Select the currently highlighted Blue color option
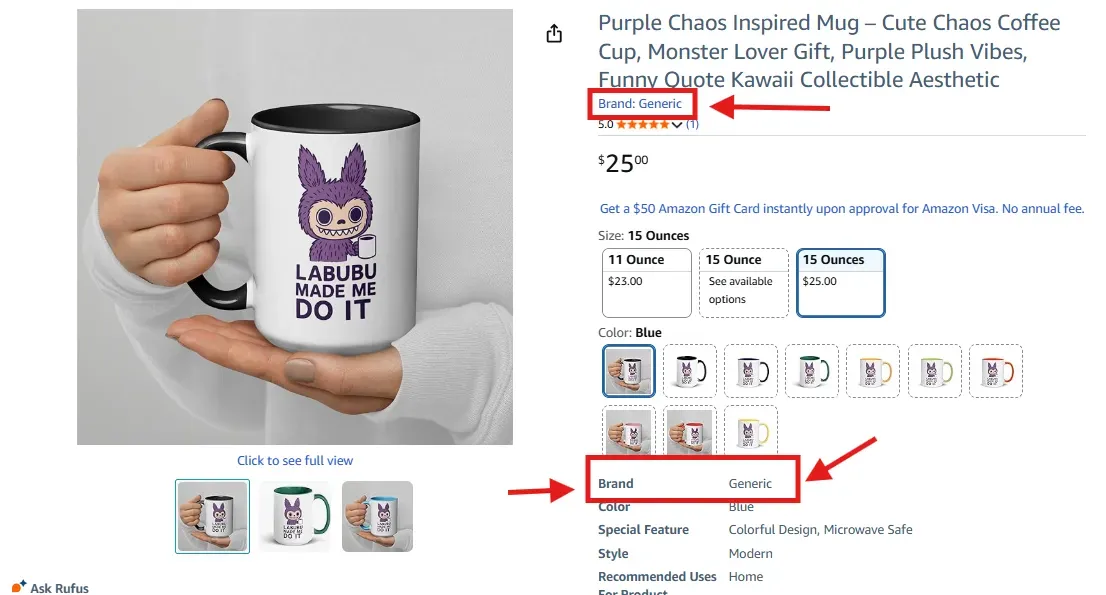Screen dimensions: 1106x595 pyautogui.click(x=628, y=370)
